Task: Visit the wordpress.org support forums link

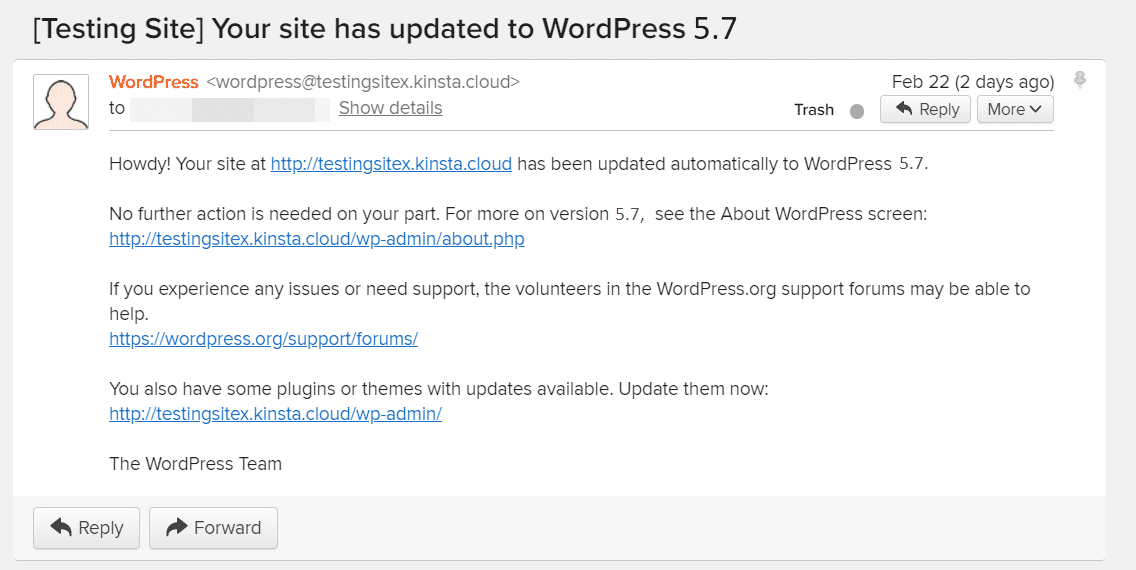Action: pos(263,339)
